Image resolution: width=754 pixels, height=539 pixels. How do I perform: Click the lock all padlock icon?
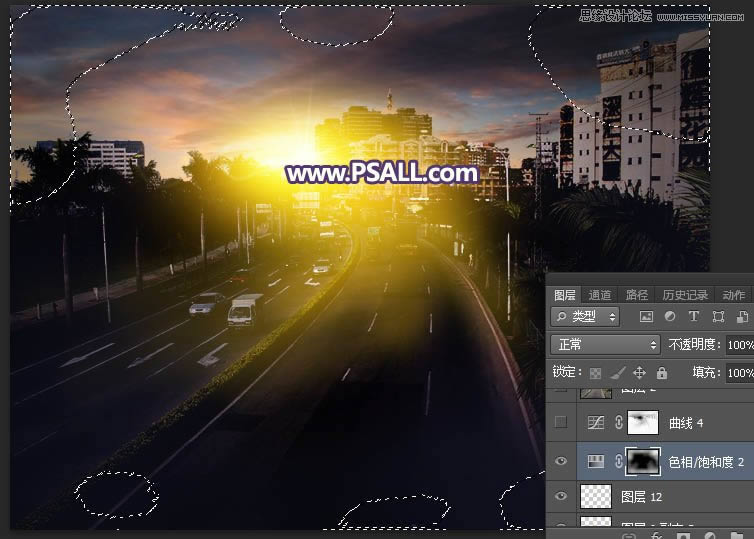(x=661, y=373)
